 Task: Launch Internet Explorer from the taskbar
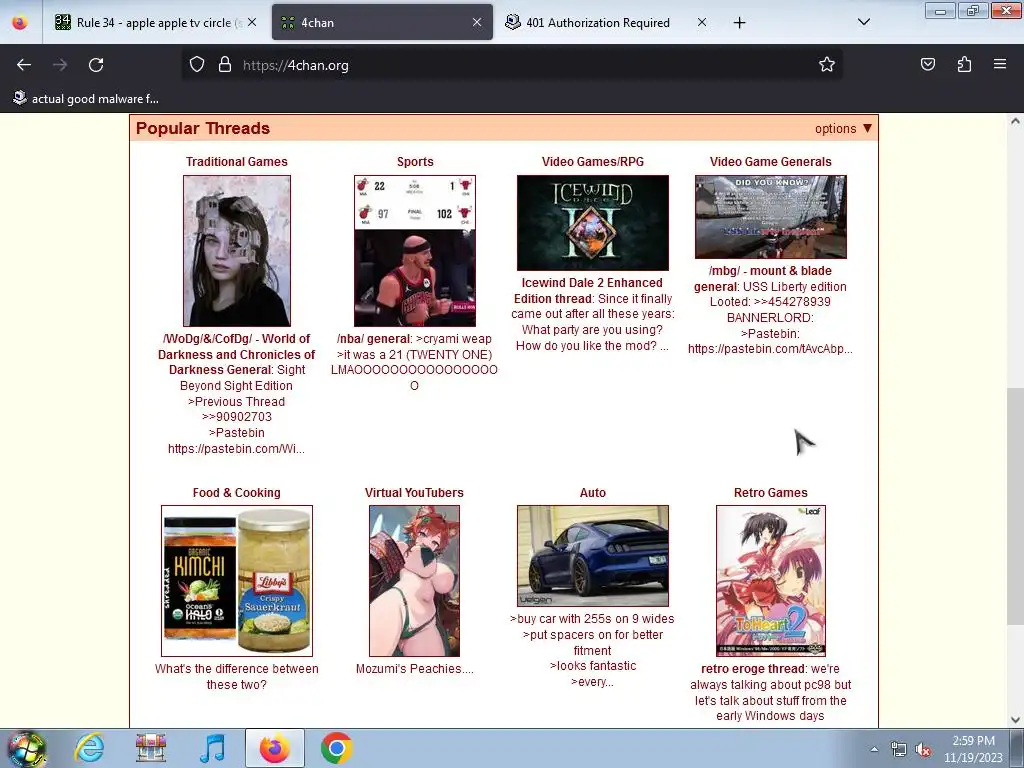point(89,748)
